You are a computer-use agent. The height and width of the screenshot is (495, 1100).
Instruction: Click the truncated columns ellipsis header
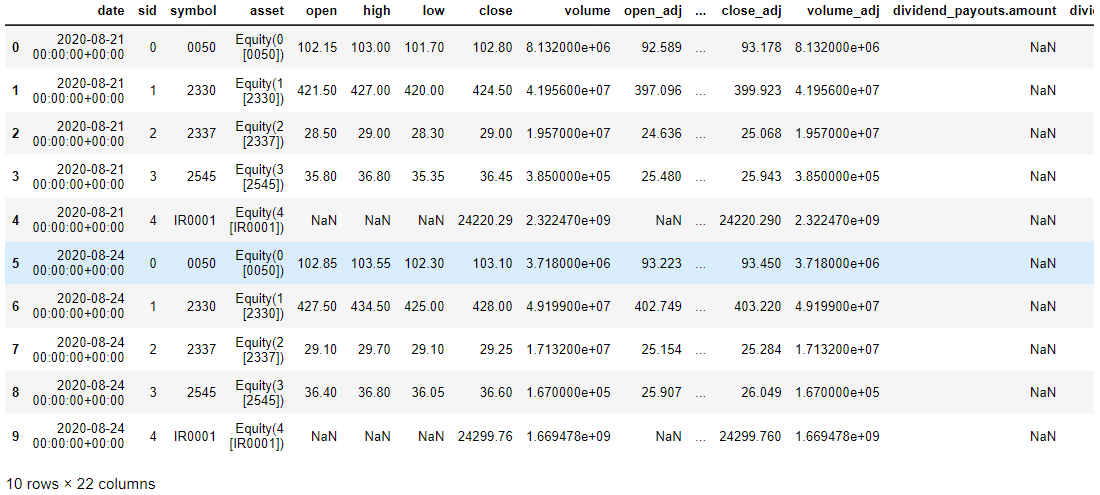coord(701,11)
